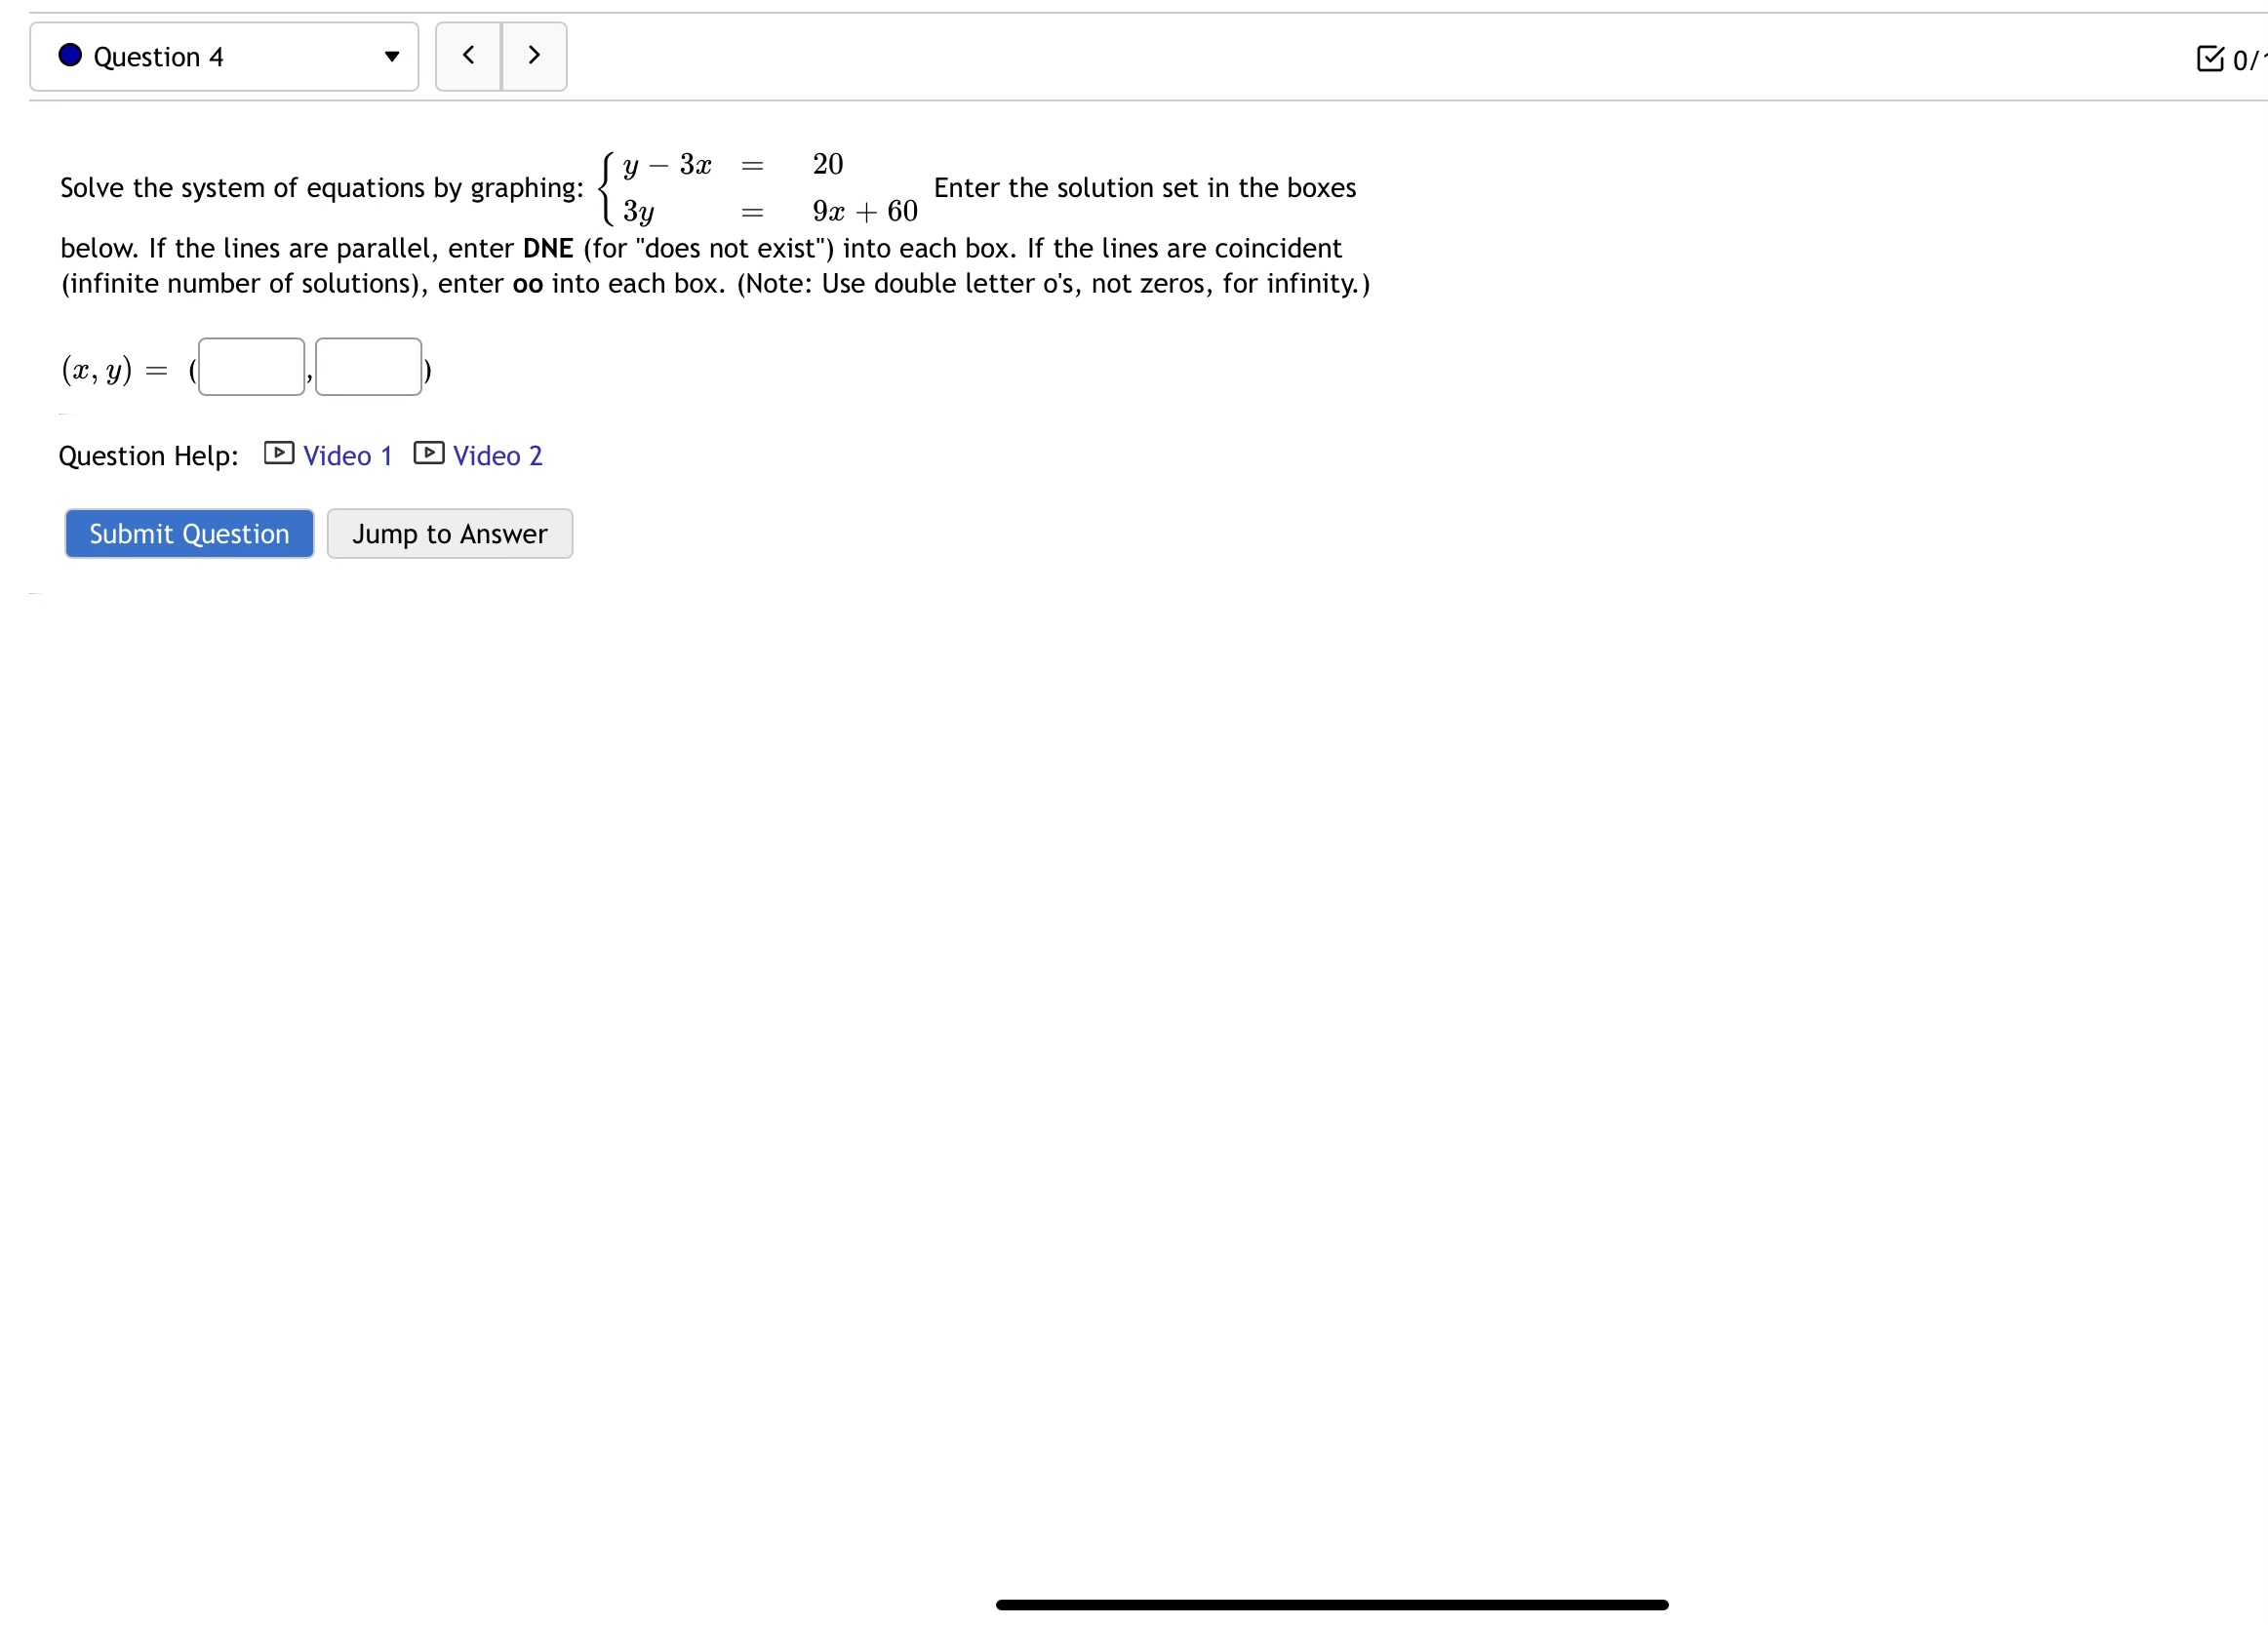The width and height of the screenshot is (2268, 1625).
Task: Click the score checkmark icon at top right
Action: pos(2209,59)
